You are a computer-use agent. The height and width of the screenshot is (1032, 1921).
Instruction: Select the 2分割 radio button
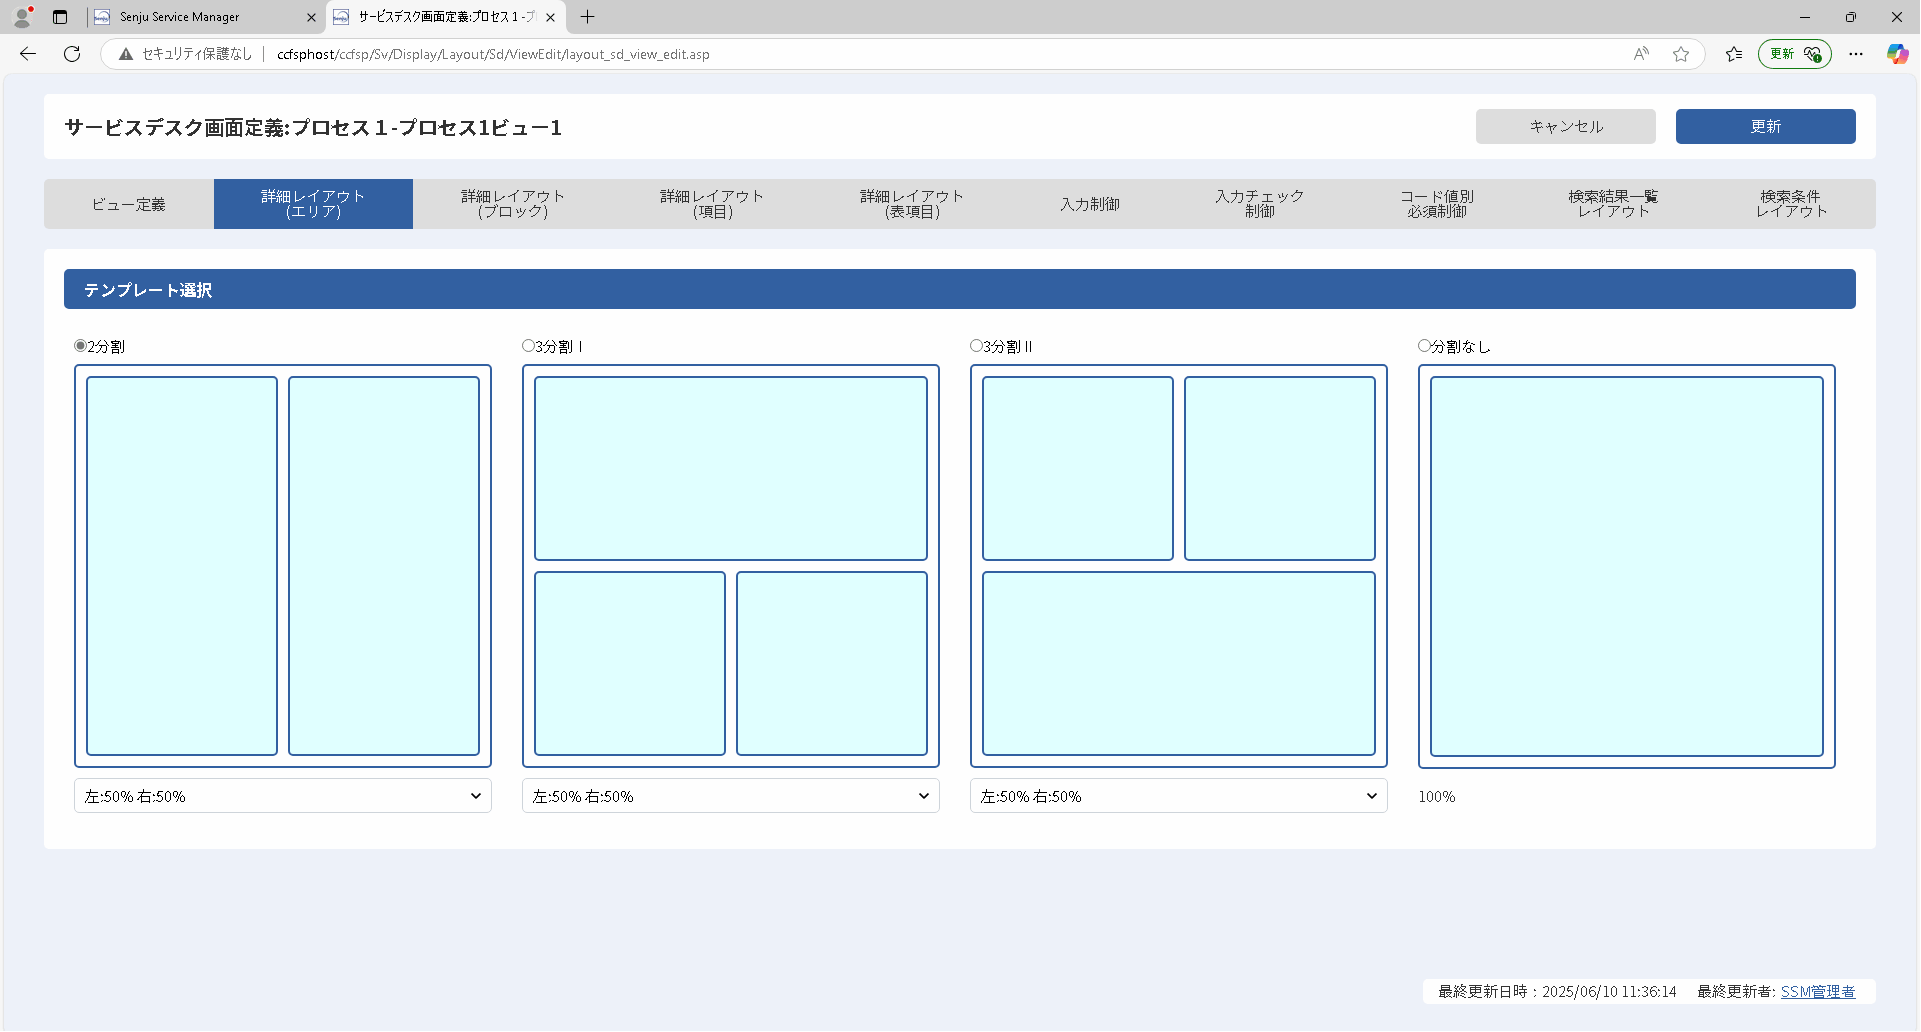(81, 346)
